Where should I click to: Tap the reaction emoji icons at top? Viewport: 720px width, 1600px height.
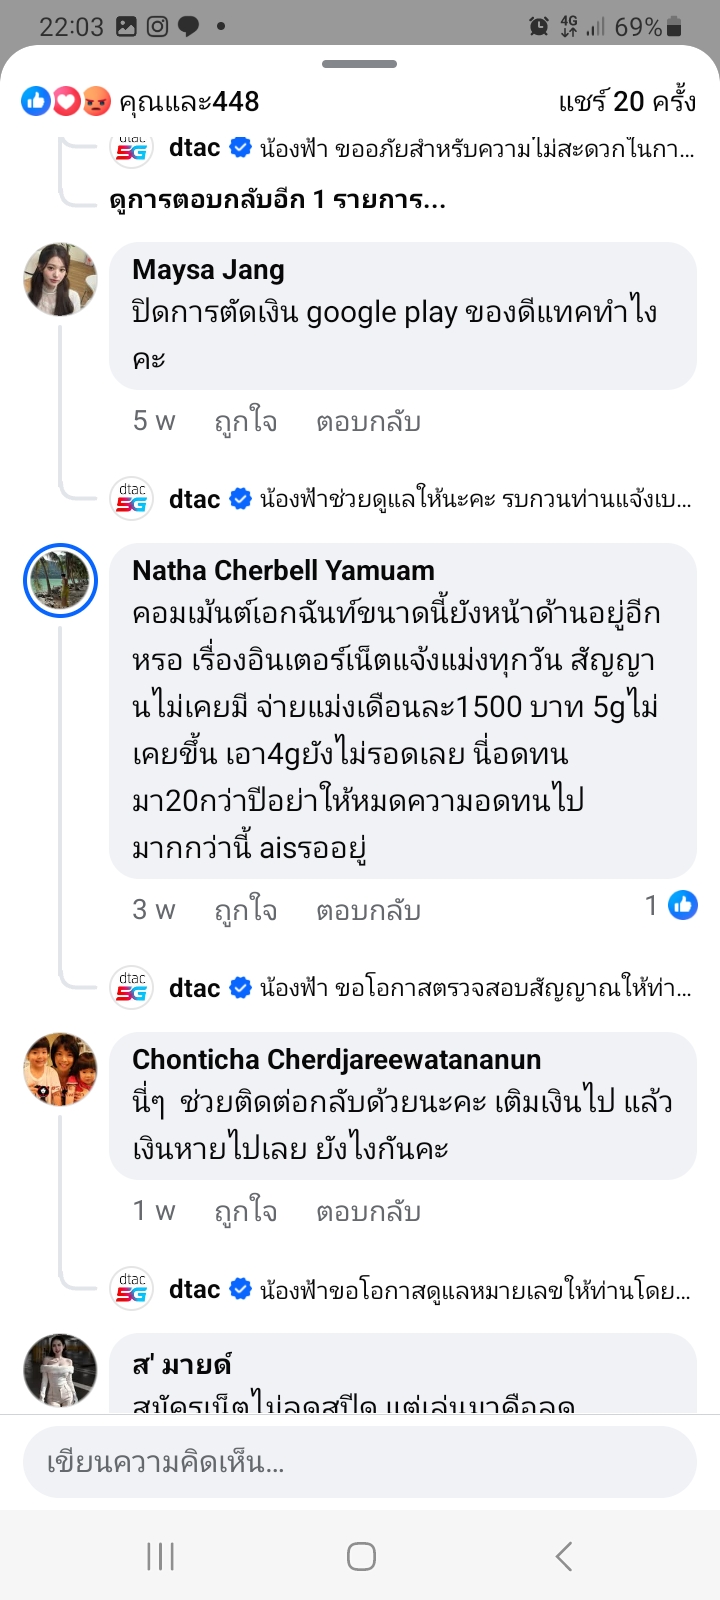(x=66, y=101)
